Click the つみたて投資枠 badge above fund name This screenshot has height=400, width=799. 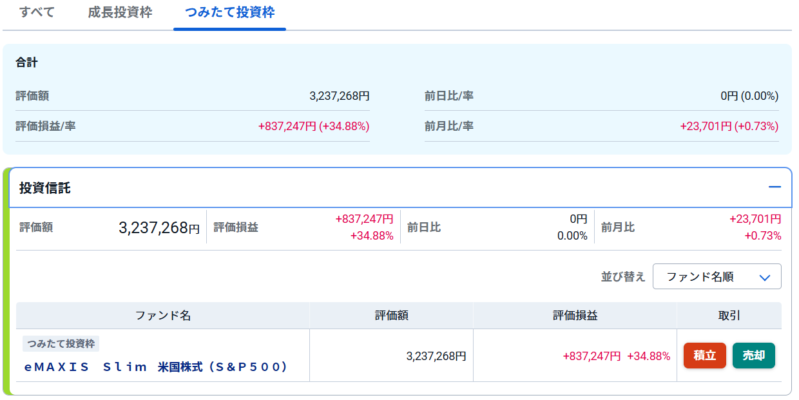click(x=60, y=344)
